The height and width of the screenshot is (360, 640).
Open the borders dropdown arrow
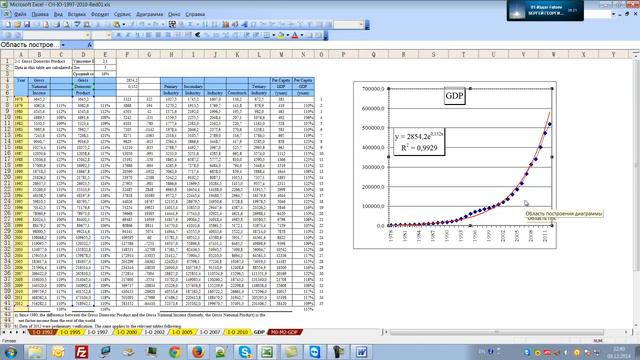point(273,36)
